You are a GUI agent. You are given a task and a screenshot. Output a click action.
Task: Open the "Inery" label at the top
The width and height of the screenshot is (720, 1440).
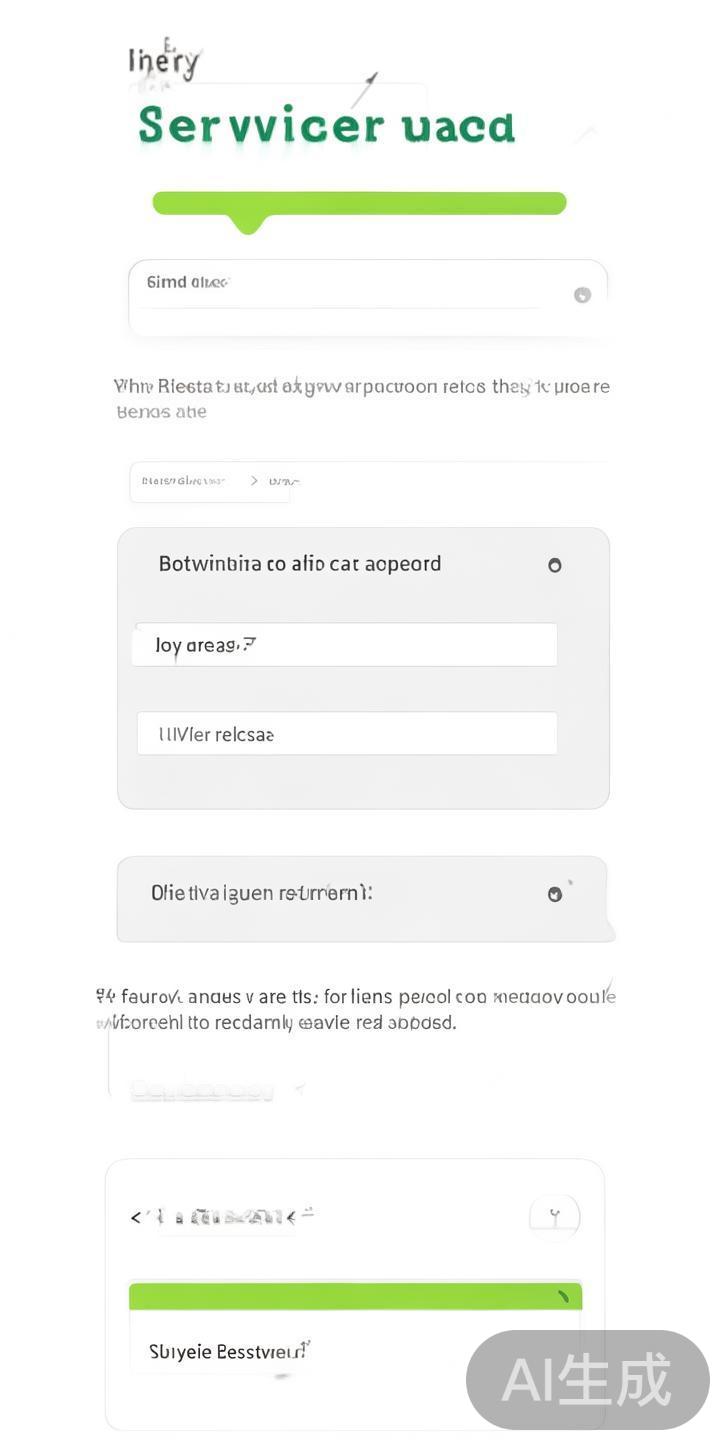(163, 62)
